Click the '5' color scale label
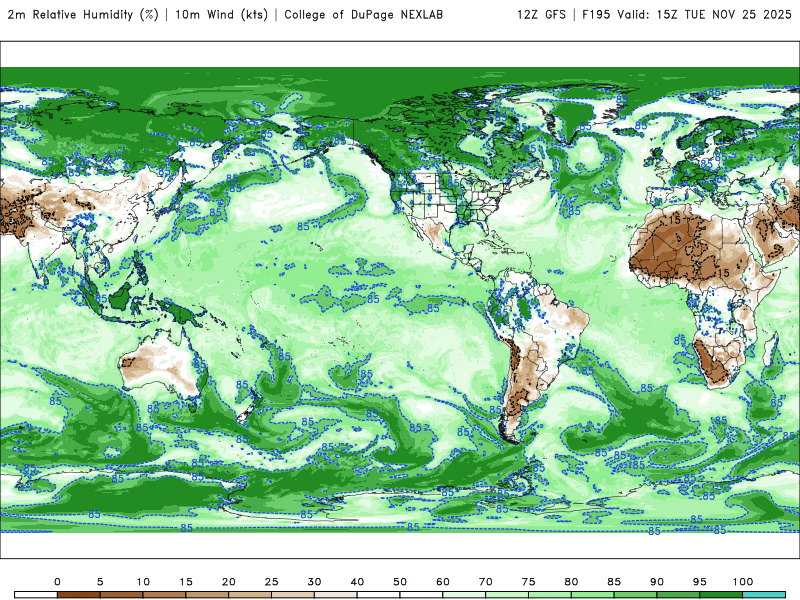 tap(100, 582)
